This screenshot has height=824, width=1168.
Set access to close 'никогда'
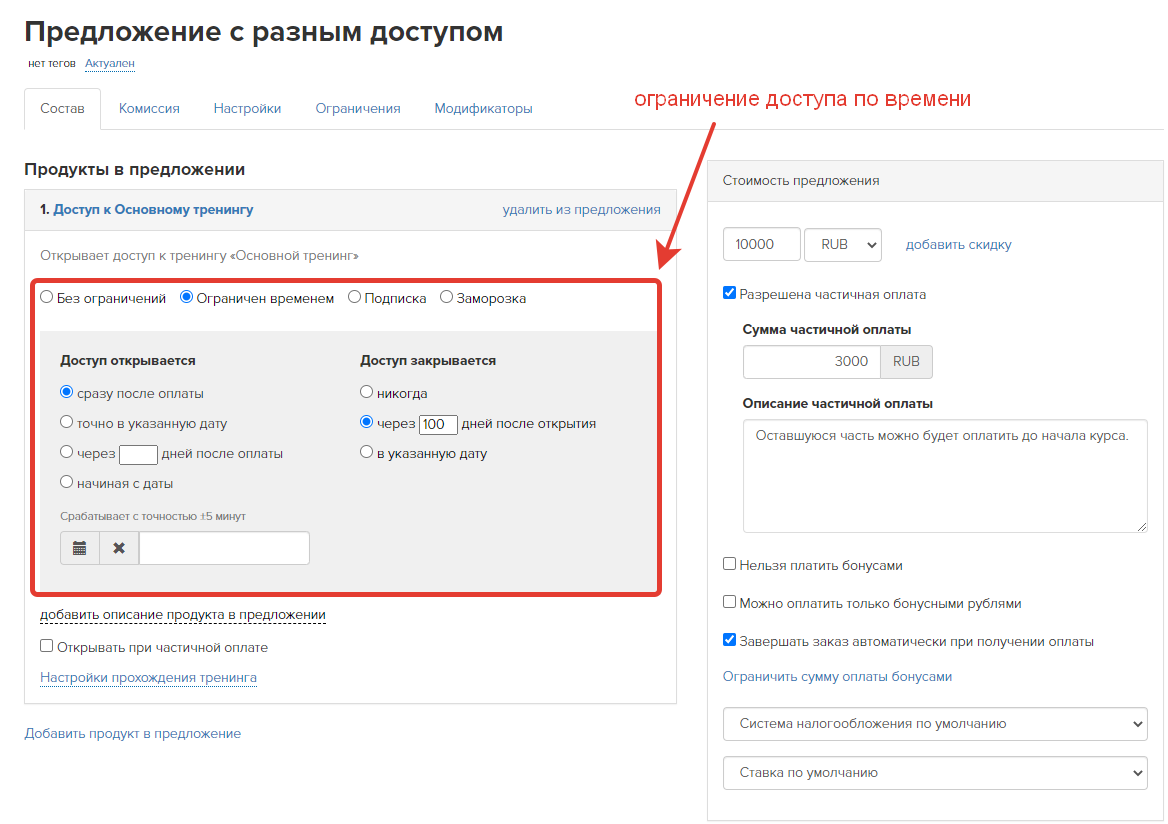click(x=367, y=393)
